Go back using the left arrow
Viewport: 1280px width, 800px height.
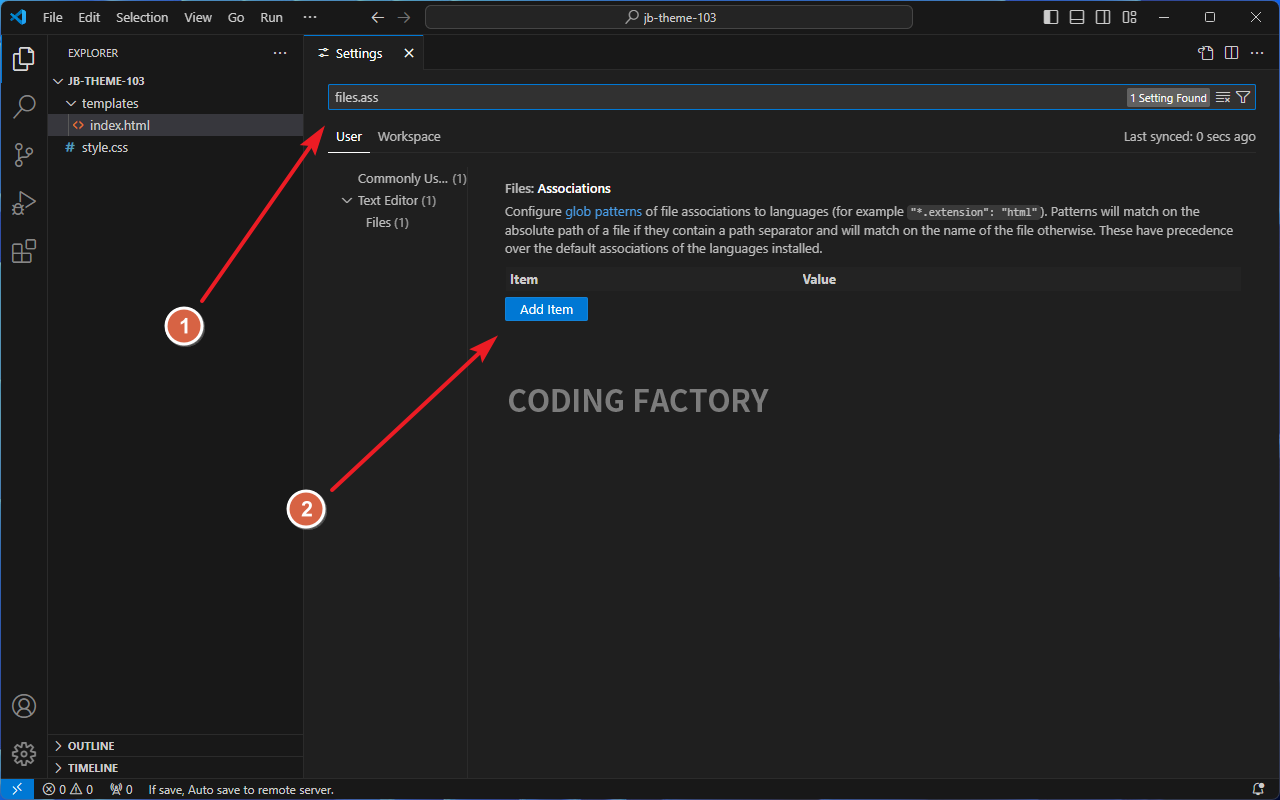click(x=377, y=17)
